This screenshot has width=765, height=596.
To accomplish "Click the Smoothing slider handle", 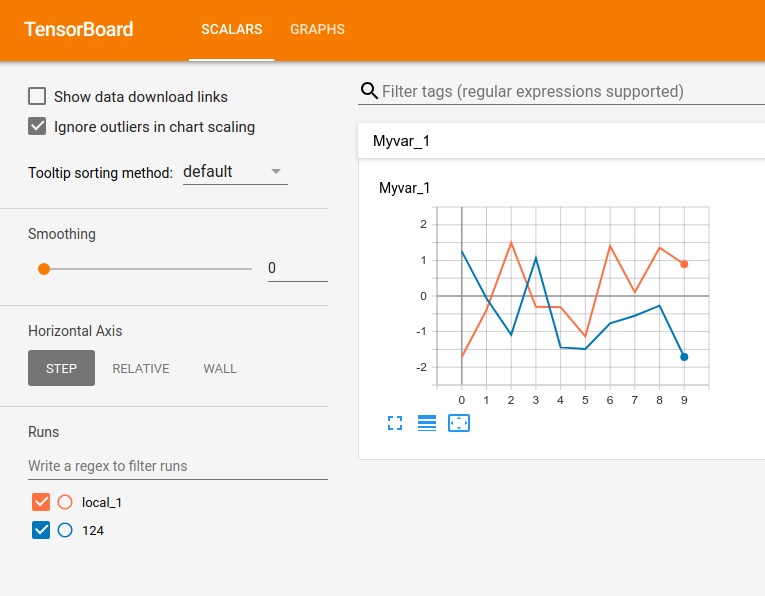I will click(x=44, y=269).
